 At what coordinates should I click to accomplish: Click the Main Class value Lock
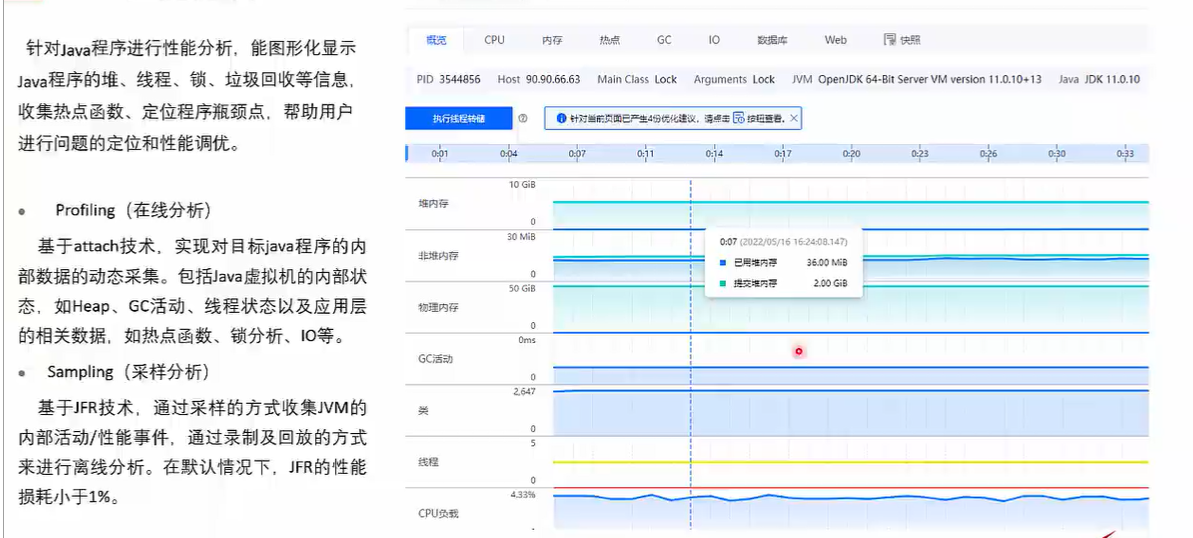point(666,79)
